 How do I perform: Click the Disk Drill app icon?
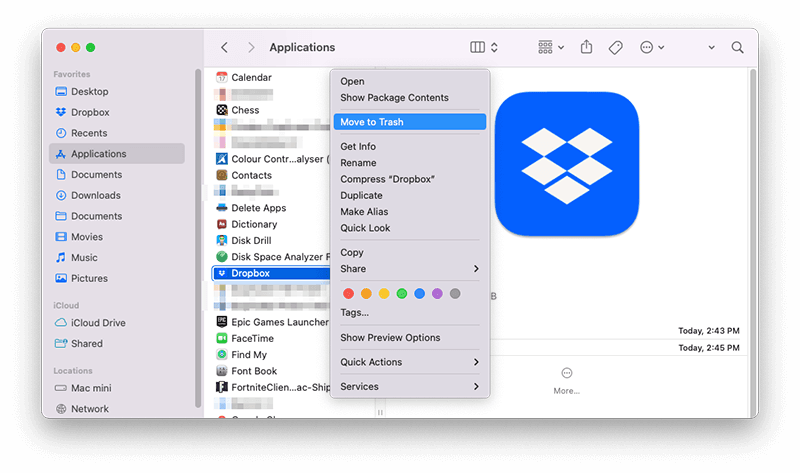click(221, 241)
